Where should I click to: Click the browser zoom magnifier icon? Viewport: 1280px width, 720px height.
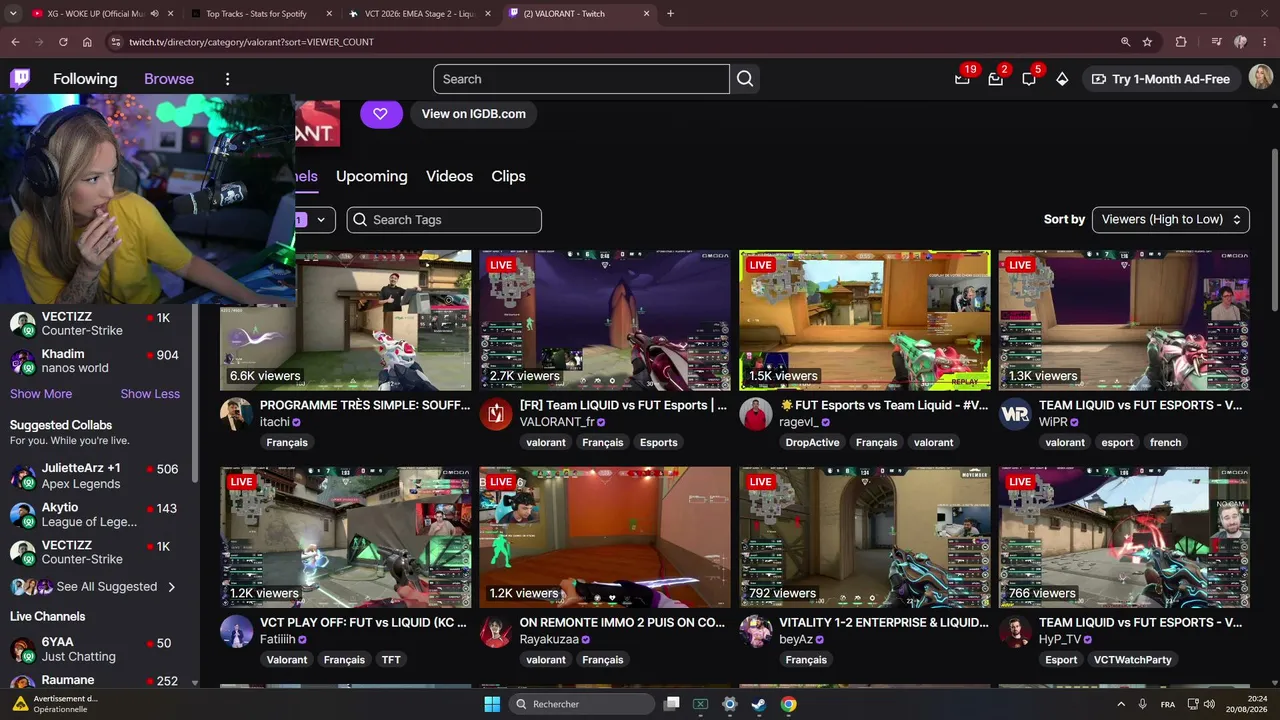1125,42
